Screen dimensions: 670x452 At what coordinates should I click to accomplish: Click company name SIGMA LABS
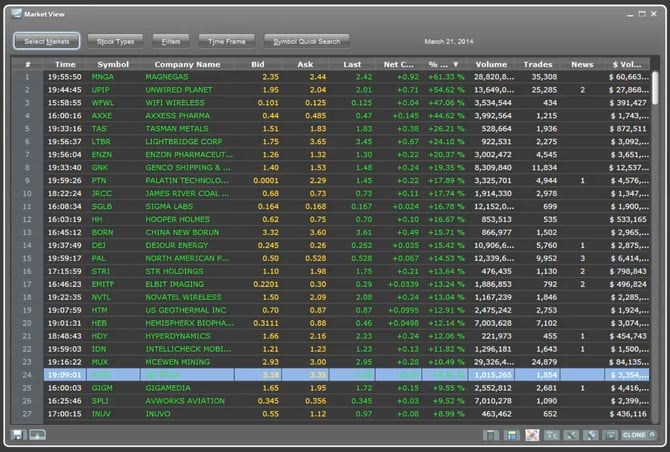pyautogui.click(x=169, y=206)
